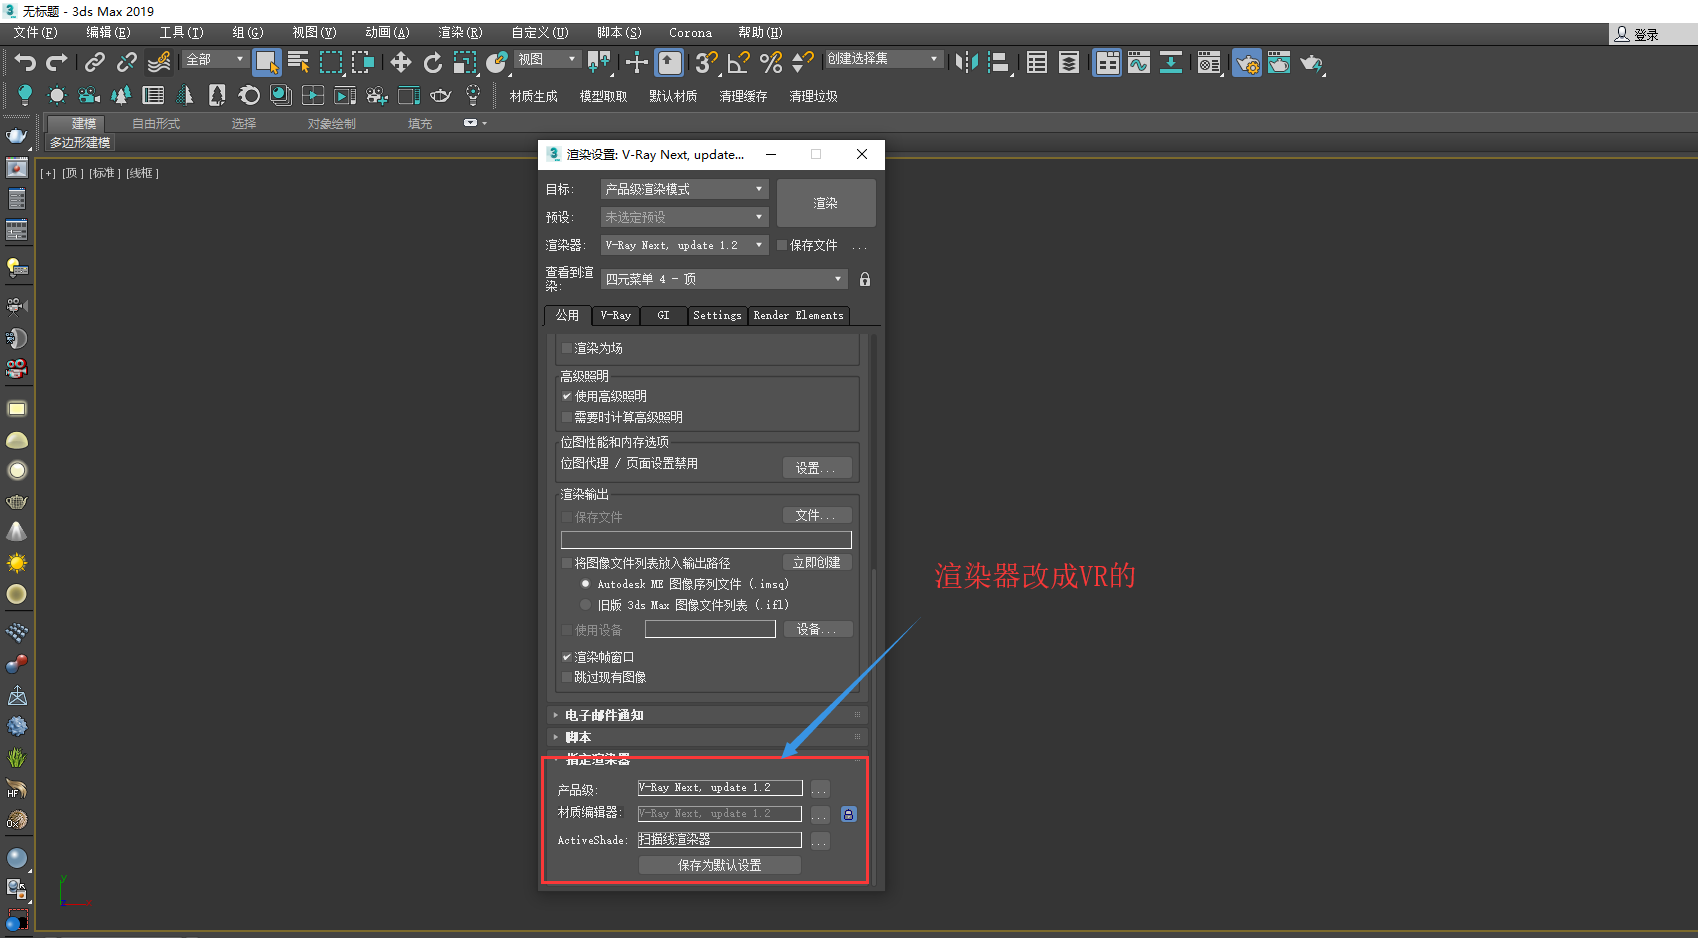
Task: Uncheck the 使用高级照明 checkbox
Action: (x=567, y=396)
